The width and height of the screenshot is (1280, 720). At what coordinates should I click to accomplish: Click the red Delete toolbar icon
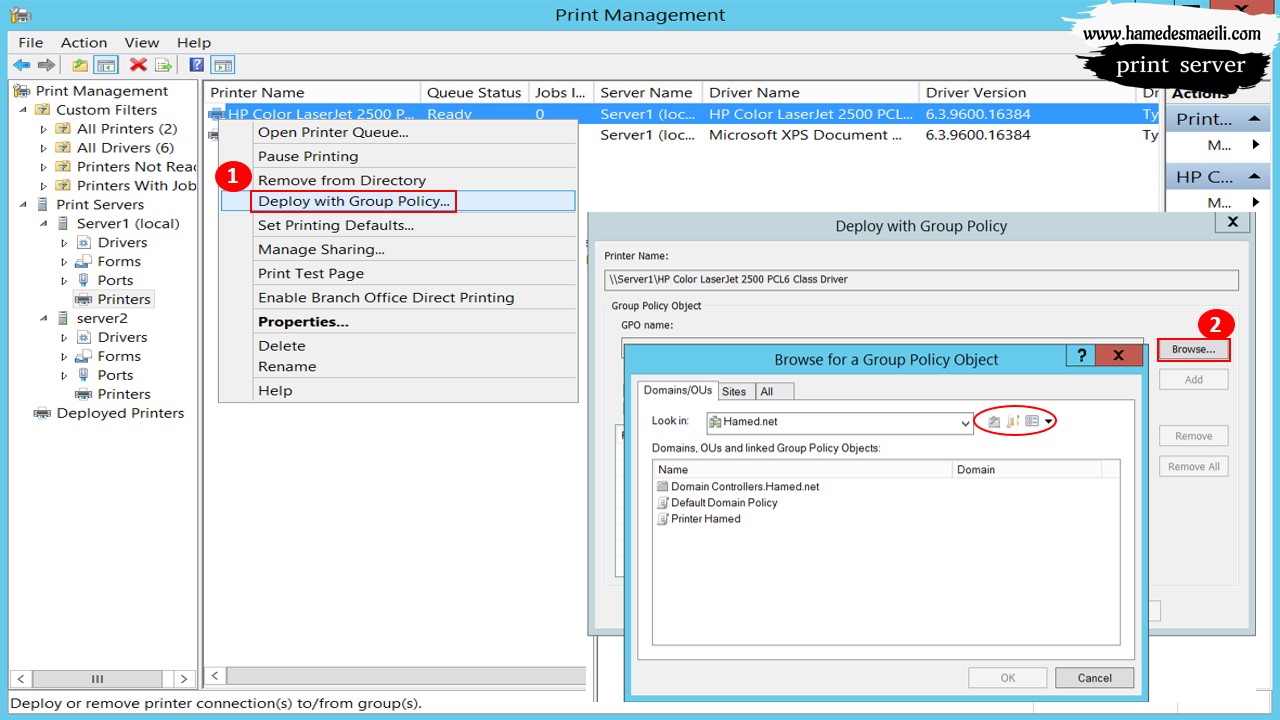138,65
